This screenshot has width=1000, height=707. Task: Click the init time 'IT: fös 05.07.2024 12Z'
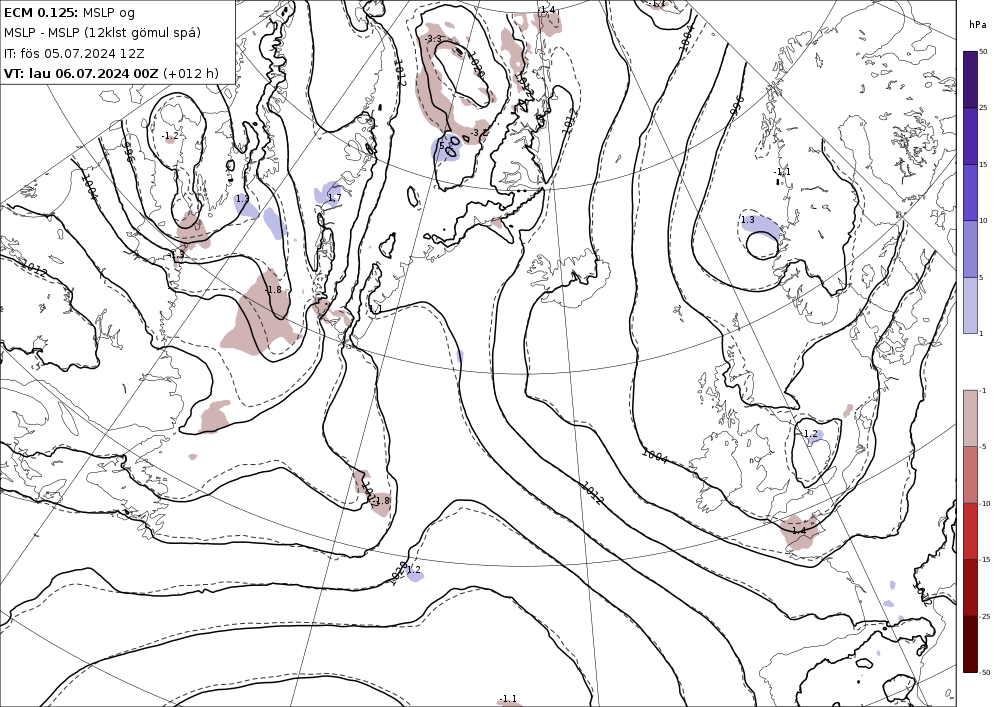[x=74, y=53]
